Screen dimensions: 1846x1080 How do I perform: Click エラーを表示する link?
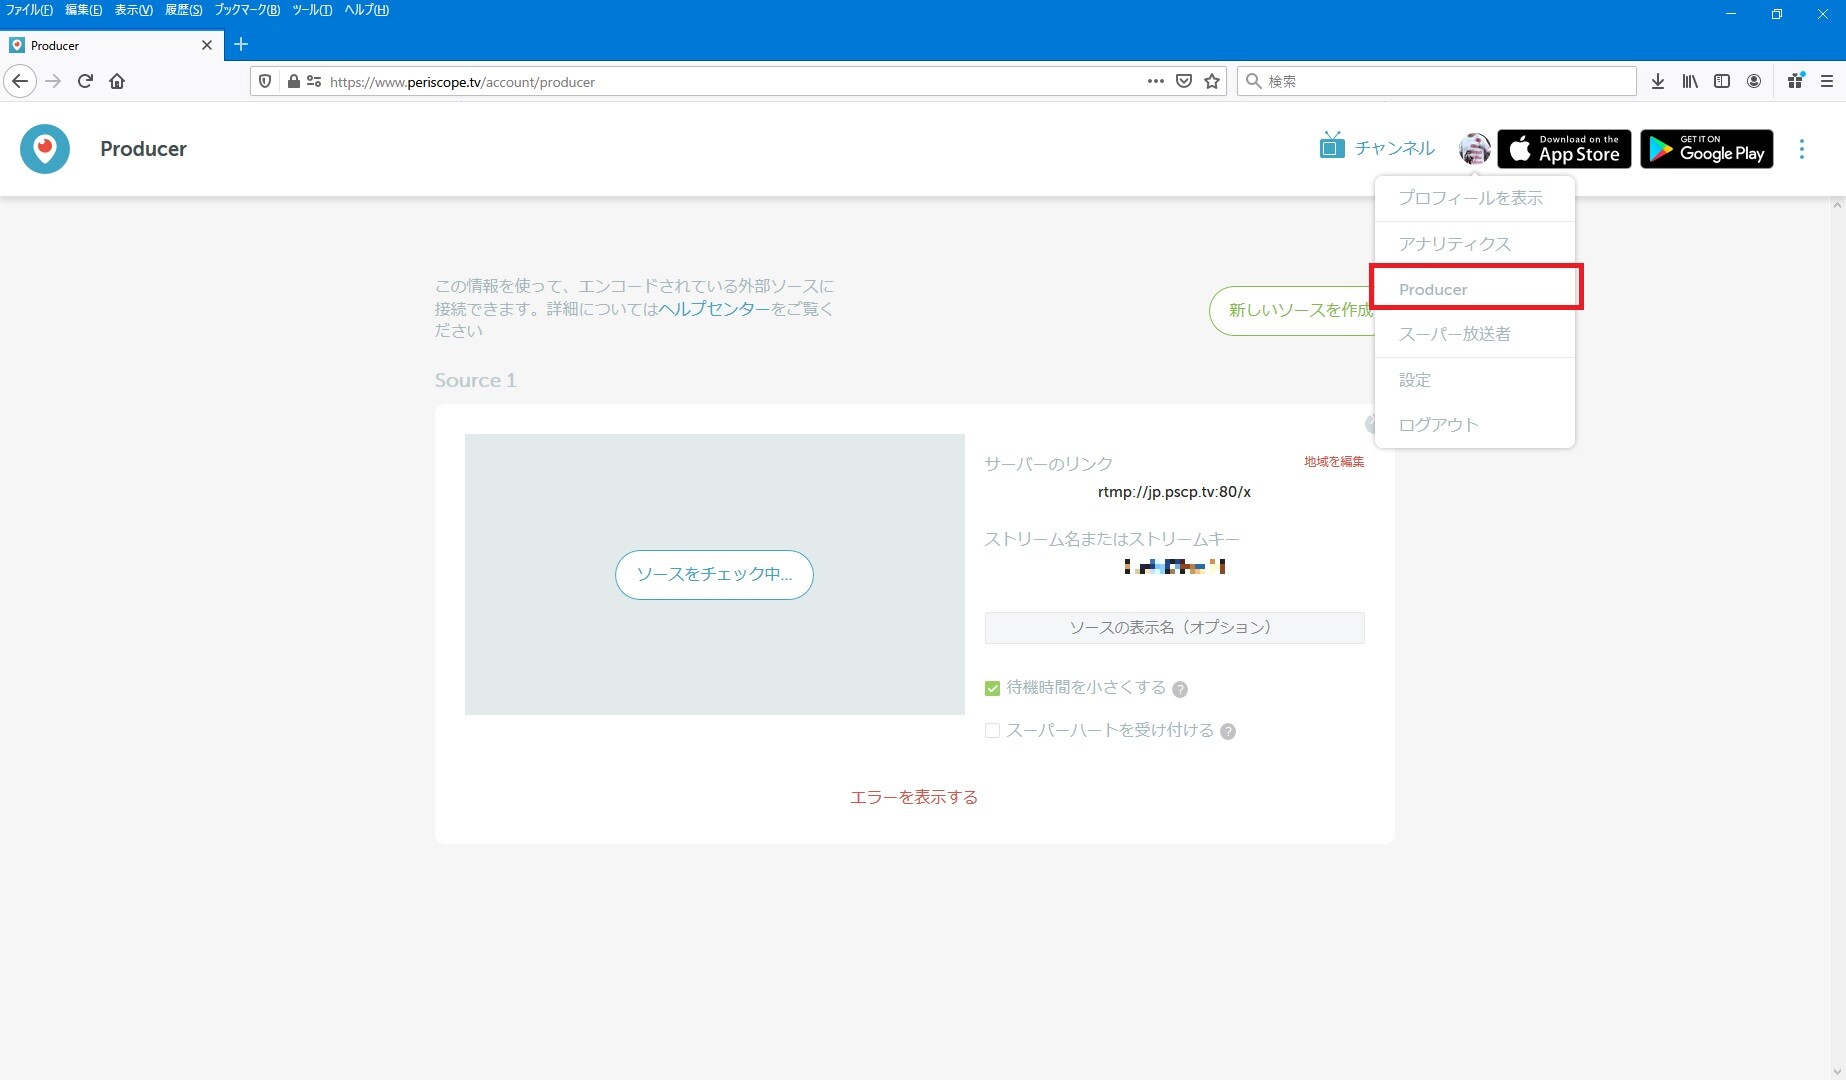[x=914, y=797]
